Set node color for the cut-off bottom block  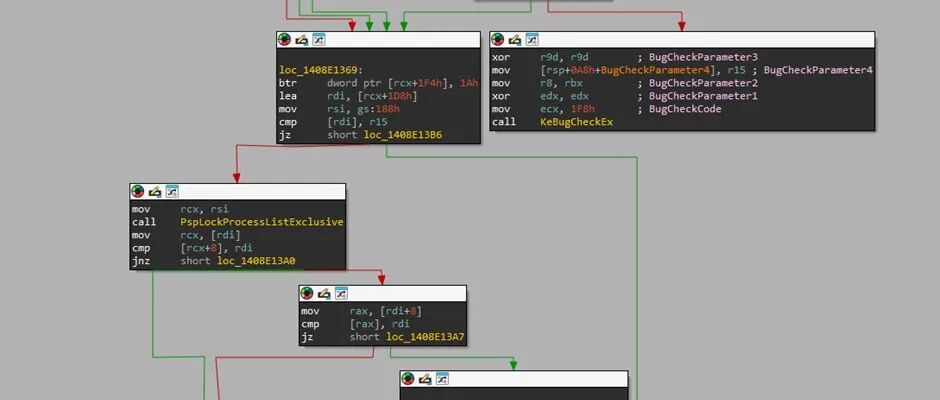408,379
